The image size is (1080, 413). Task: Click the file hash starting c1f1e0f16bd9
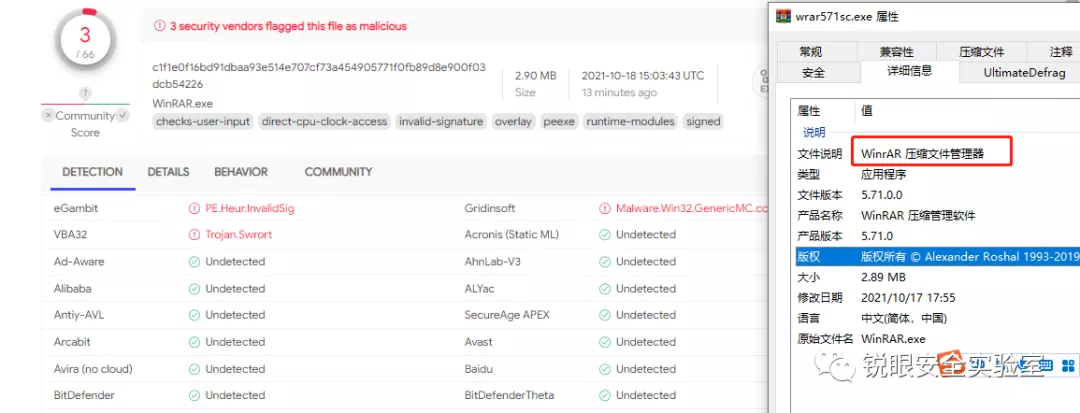pos(319,76)
